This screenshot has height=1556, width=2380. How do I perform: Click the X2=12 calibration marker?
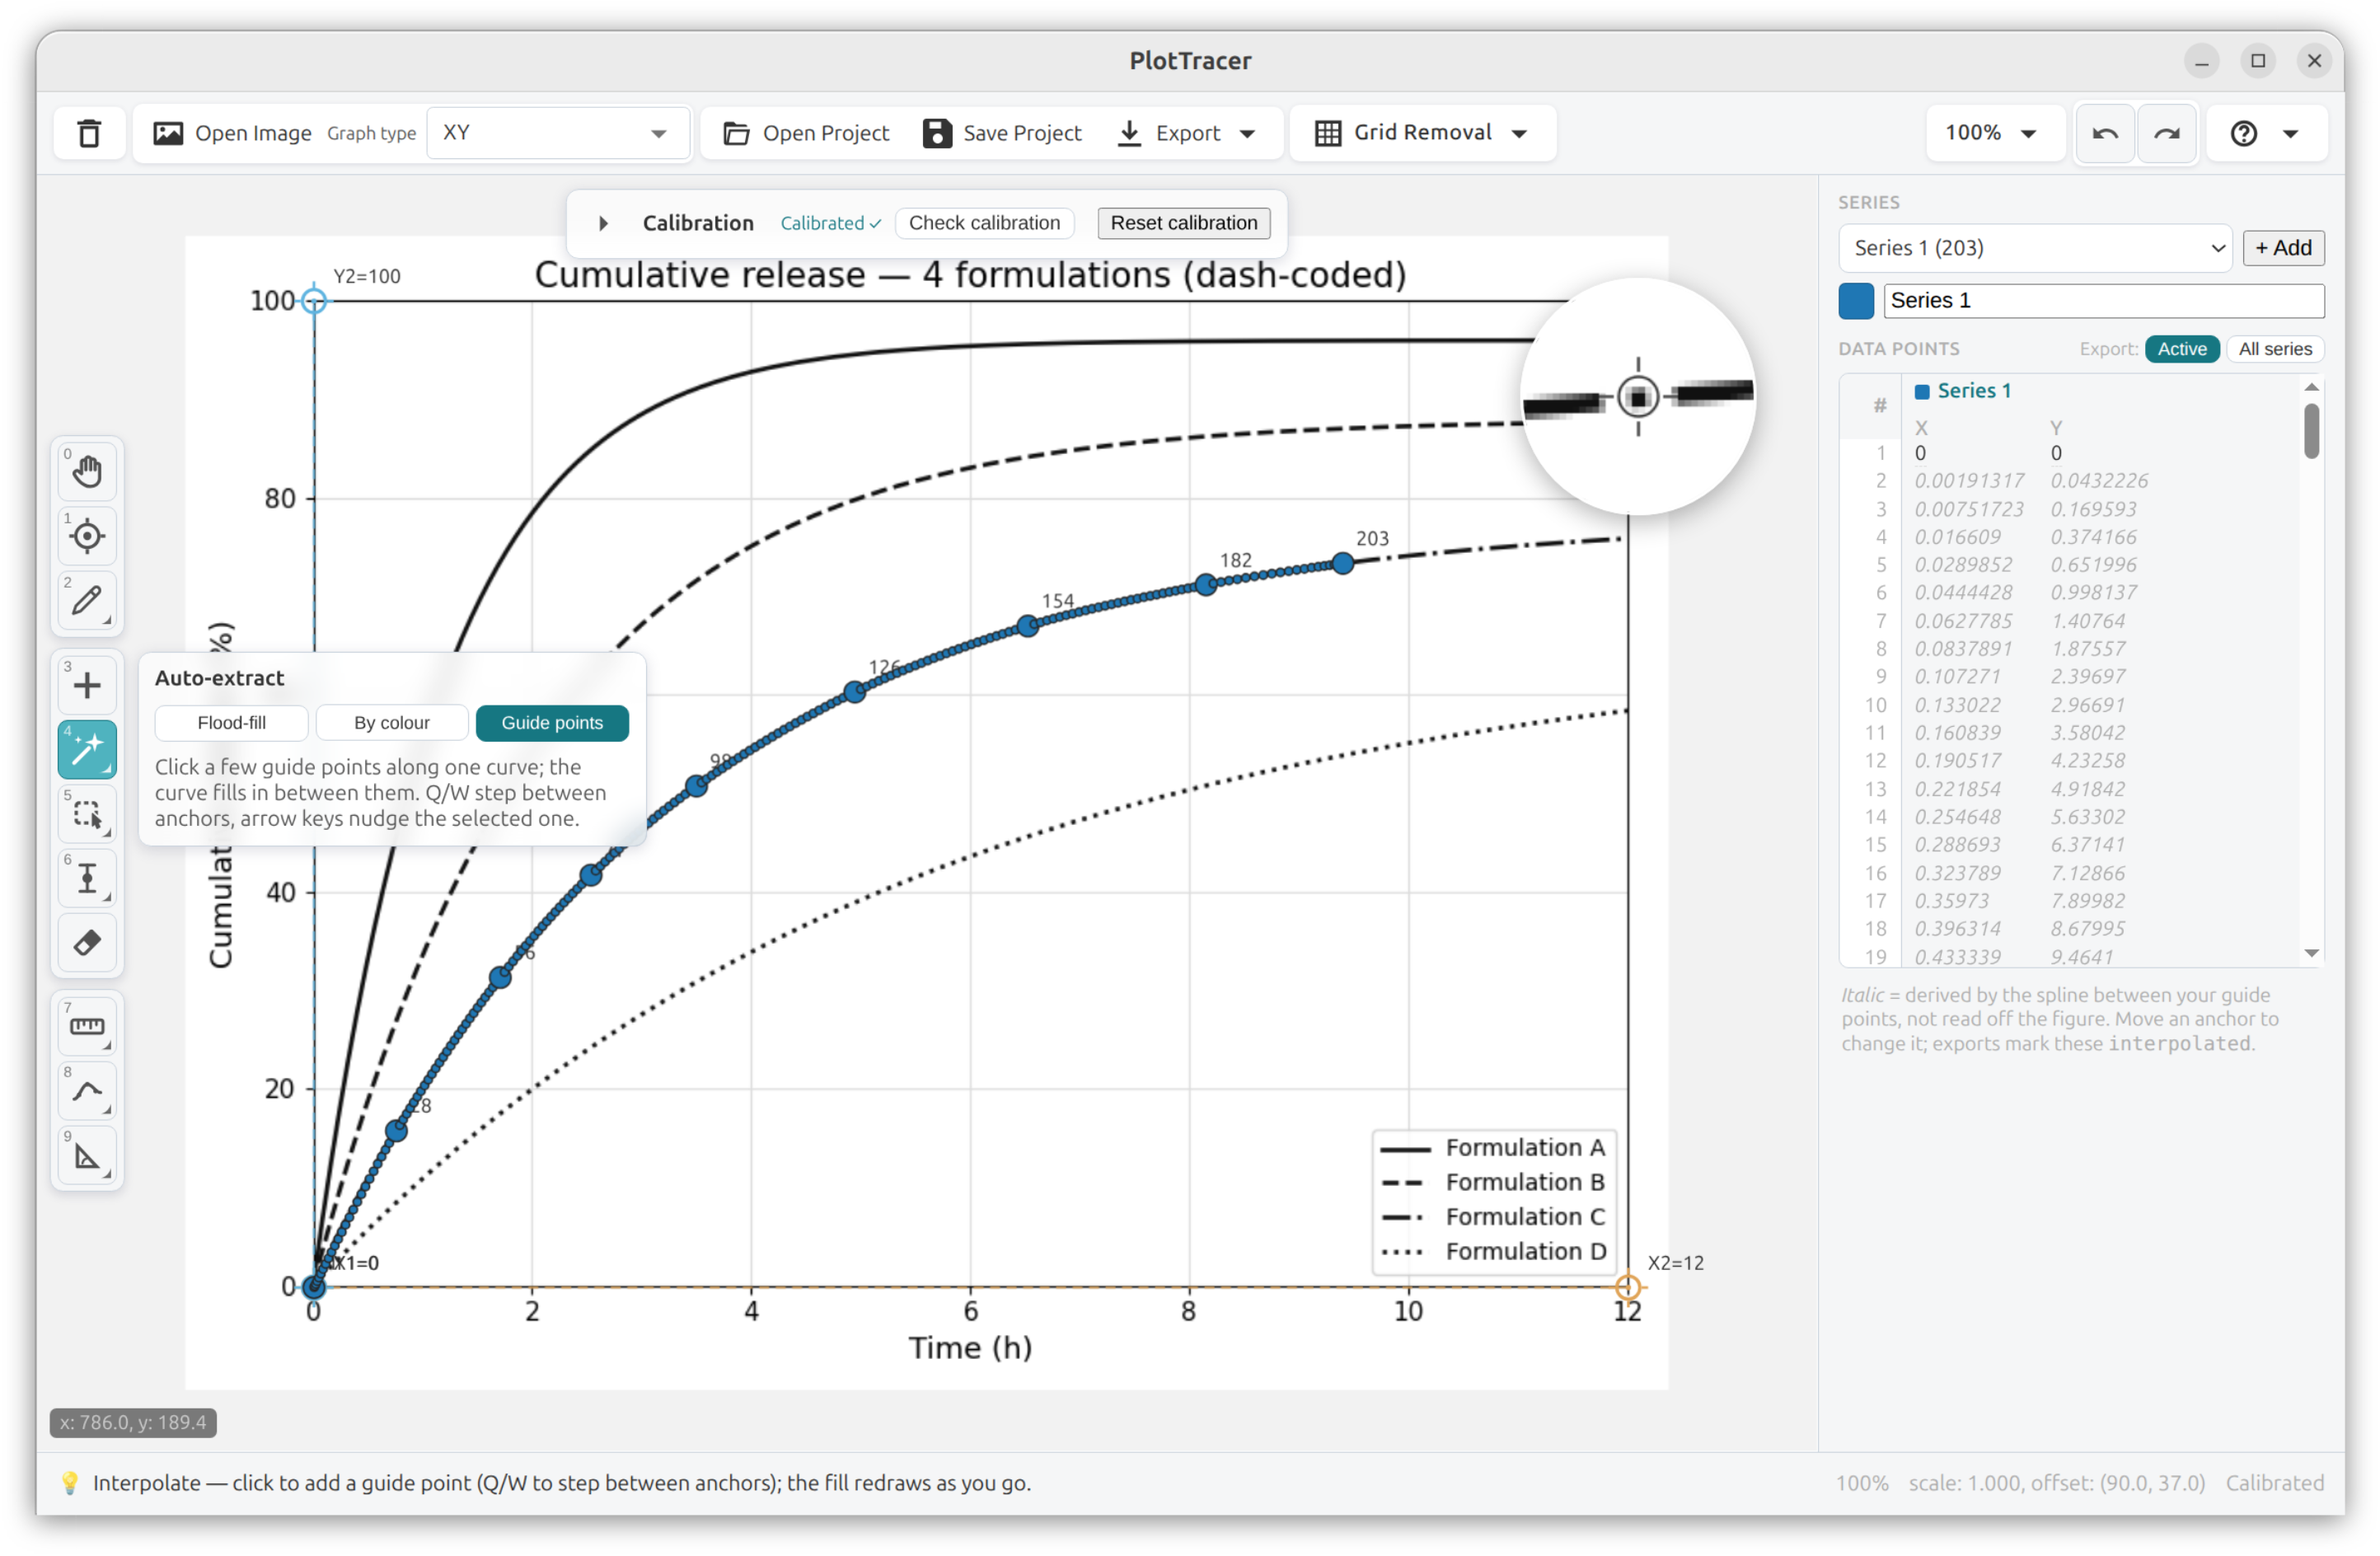coord(1627,1286)
